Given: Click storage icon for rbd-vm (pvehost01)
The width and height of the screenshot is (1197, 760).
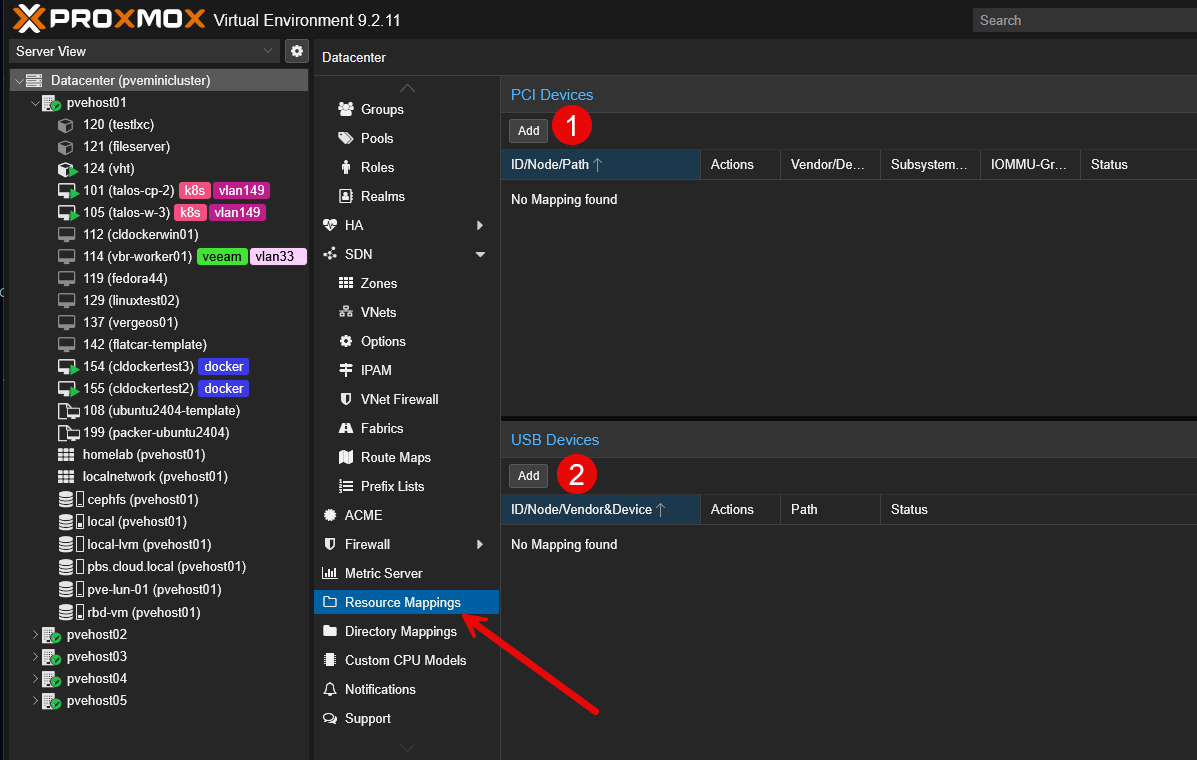Looking at the screenshot, I should 70,612.
